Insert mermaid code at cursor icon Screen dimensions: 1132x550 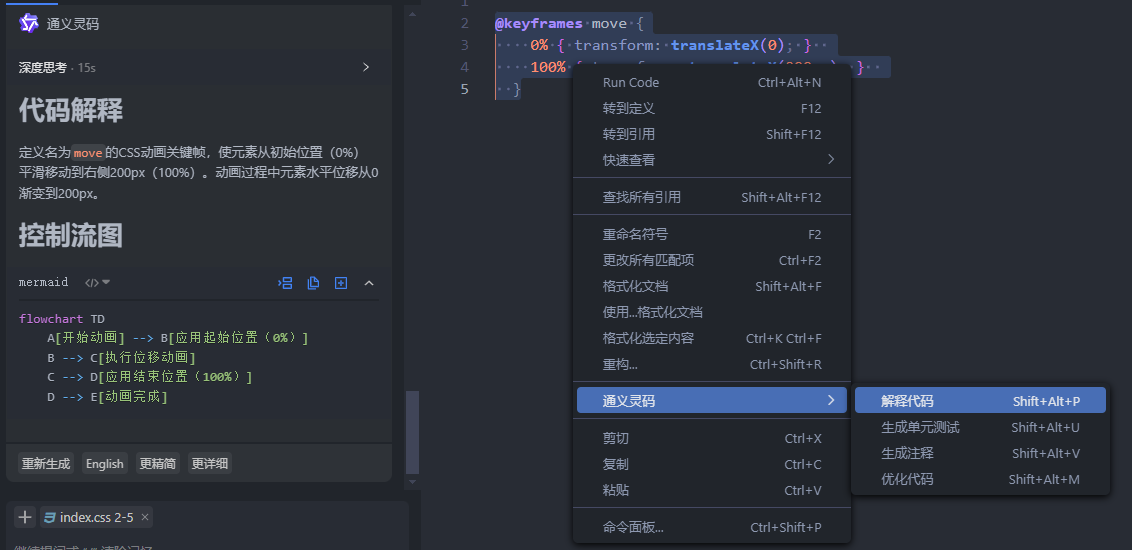coord(285,283)
